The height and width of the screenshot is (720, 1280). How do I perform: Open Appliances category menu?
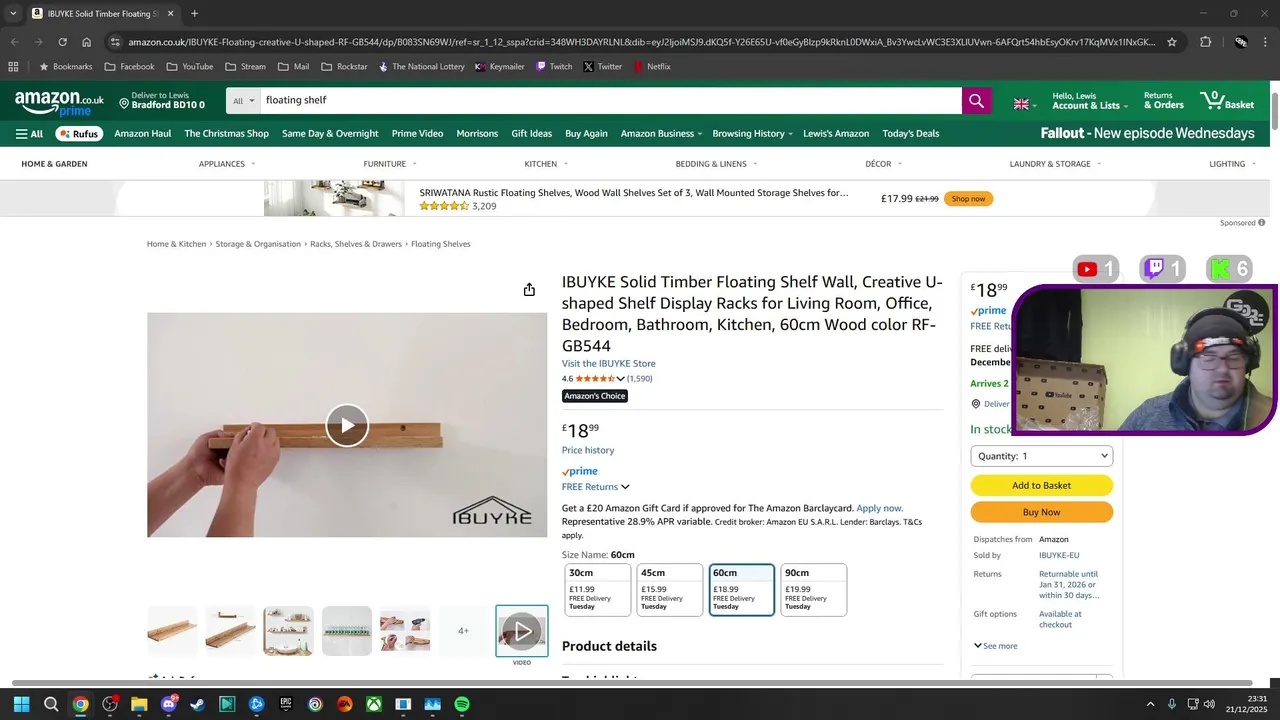pyautogui.click(x=227, y=164)
